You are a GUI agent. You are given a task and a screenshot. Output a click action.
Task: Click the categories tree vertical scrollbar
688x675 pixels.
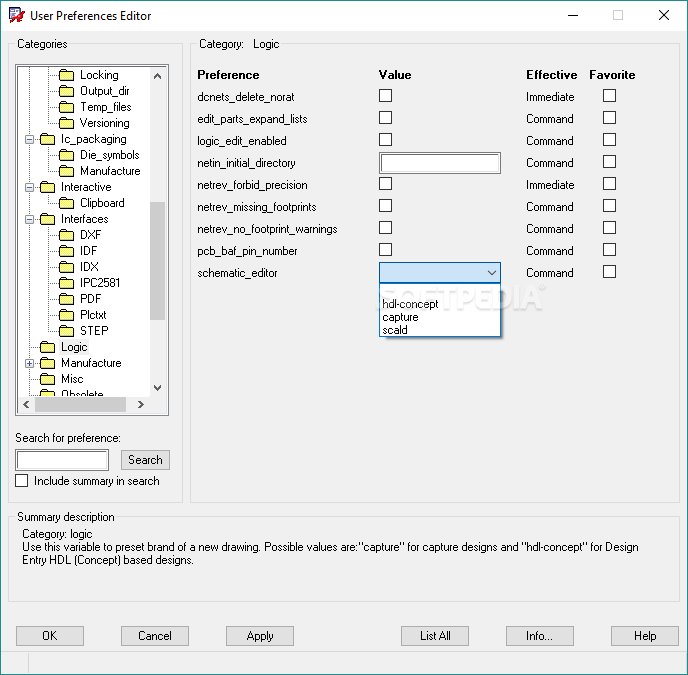pos(157,260)
